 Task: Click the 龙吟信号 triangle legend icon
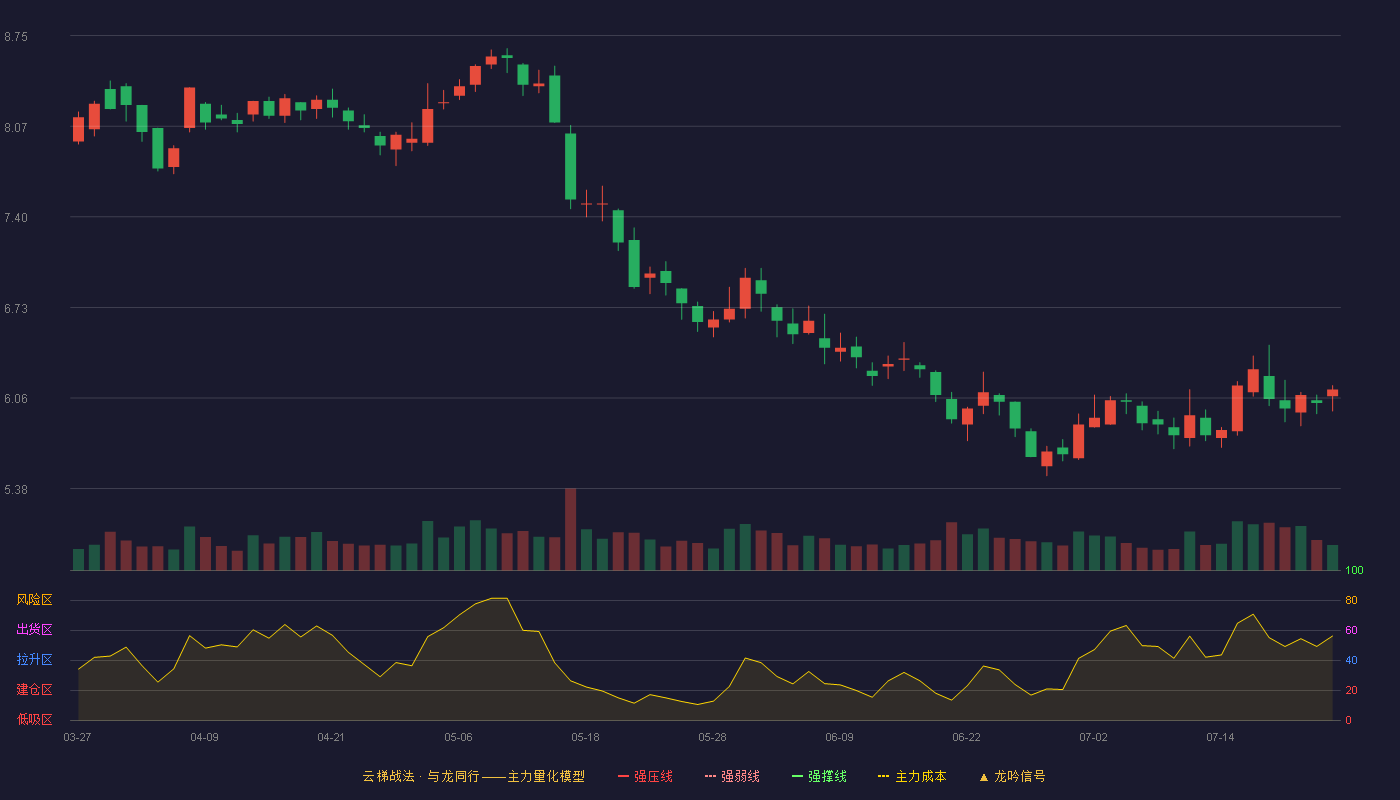[983, 776]
